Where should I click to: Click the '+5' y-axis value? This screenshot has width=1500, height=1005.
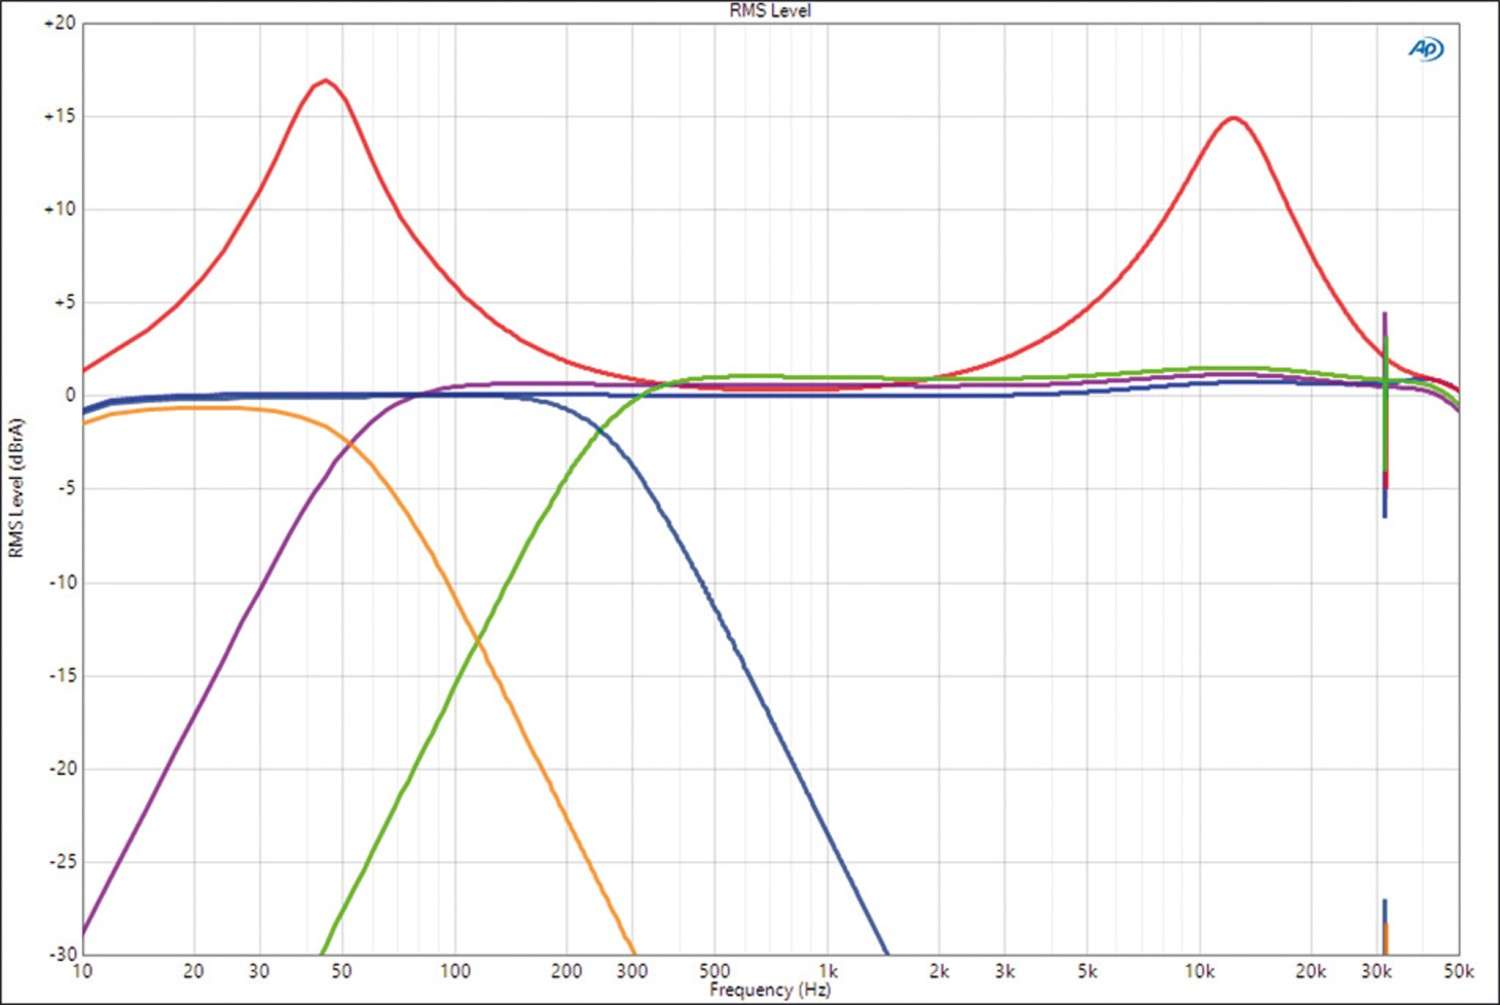click(x=63, y=302)
